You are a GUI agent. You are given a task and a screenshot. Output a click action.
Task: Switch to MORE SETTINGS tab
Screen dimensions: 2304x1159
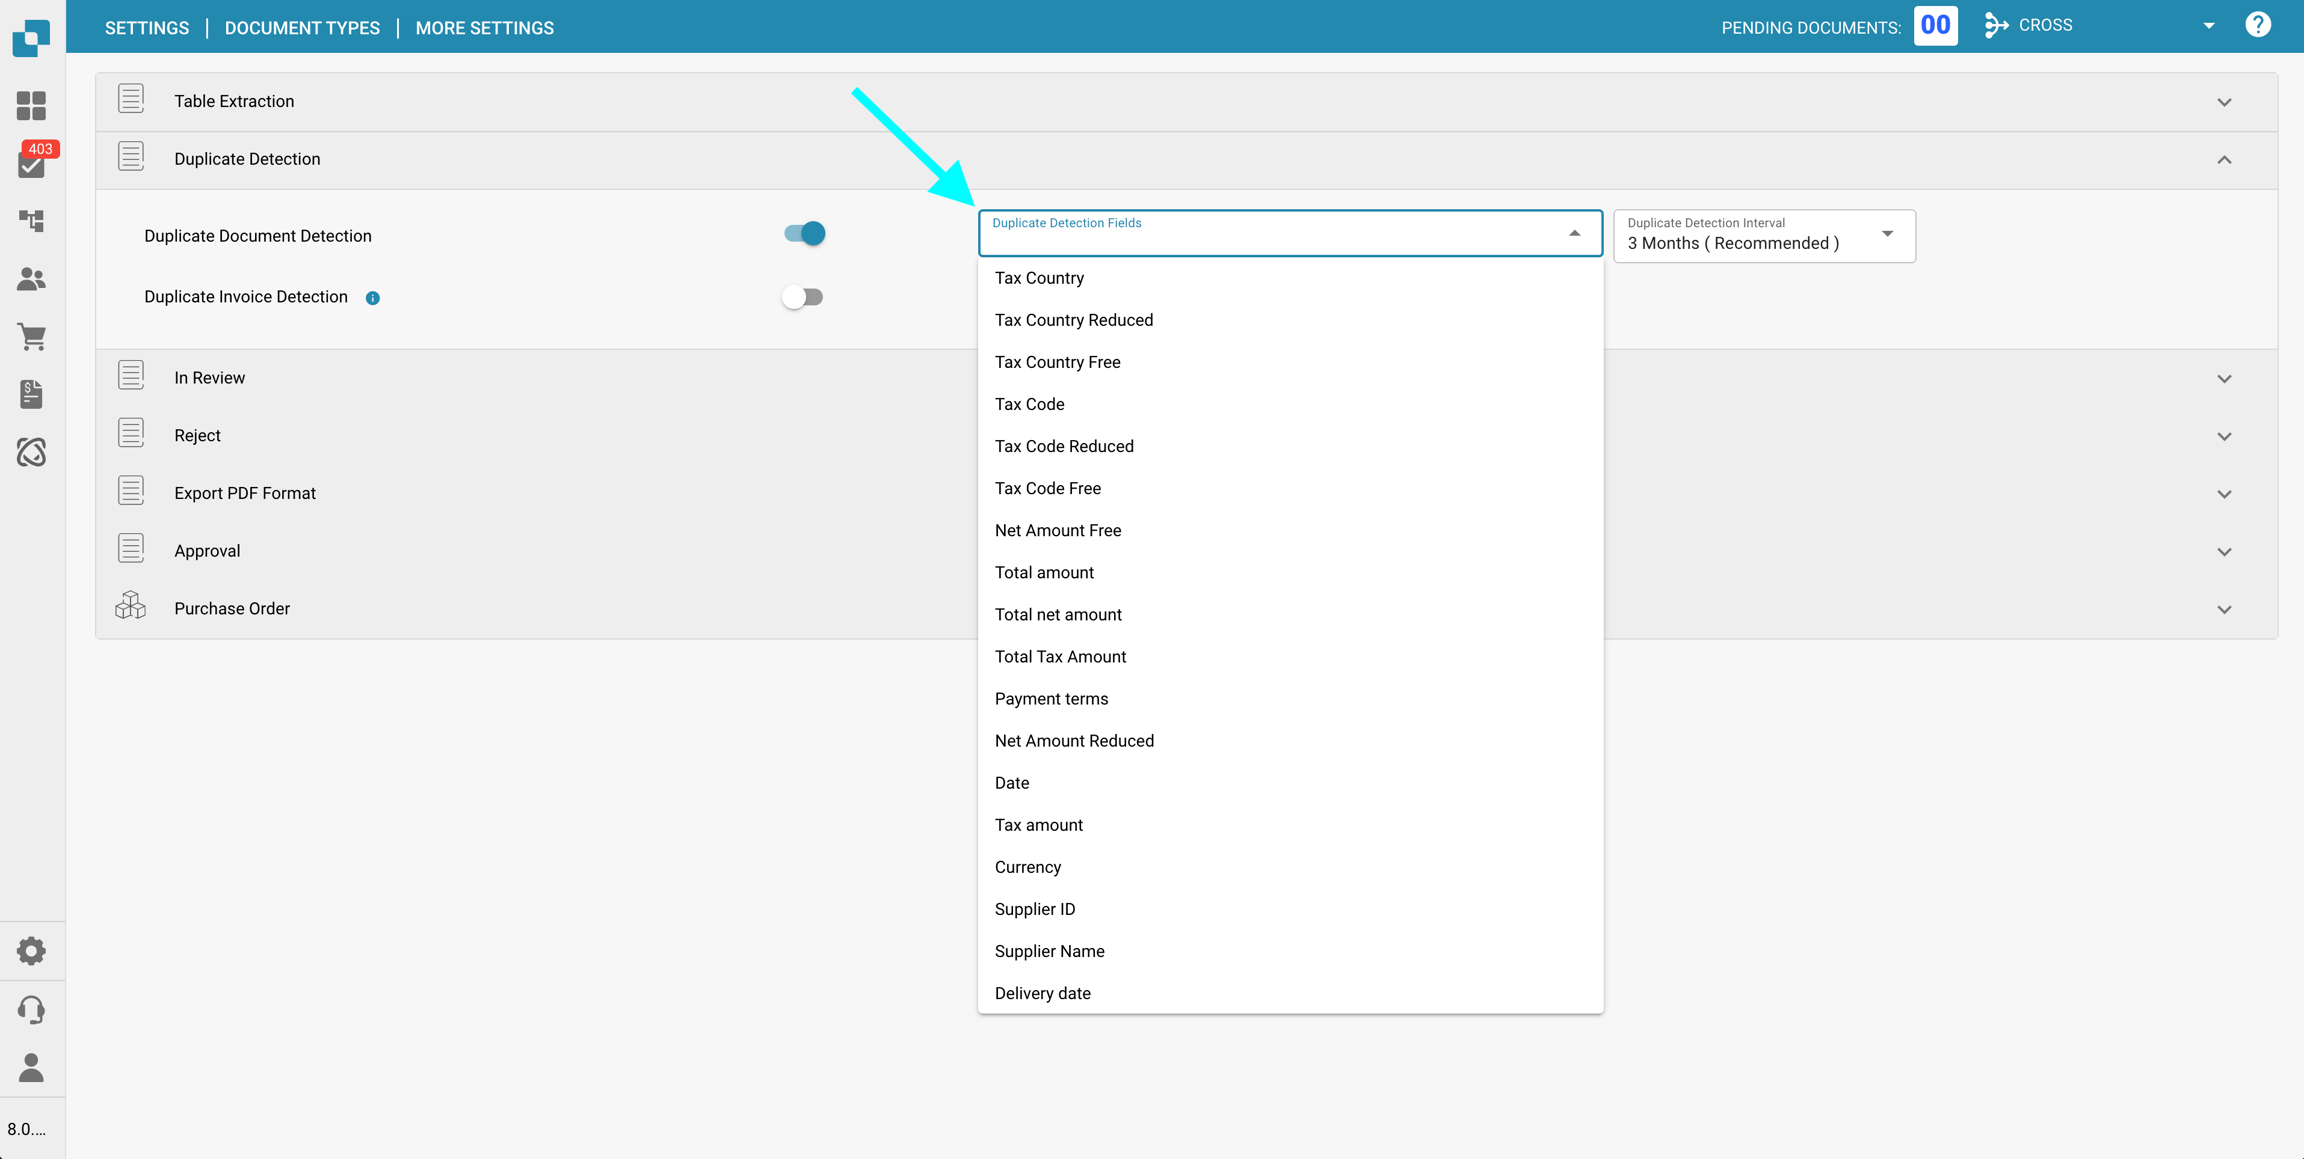point(484,28)
